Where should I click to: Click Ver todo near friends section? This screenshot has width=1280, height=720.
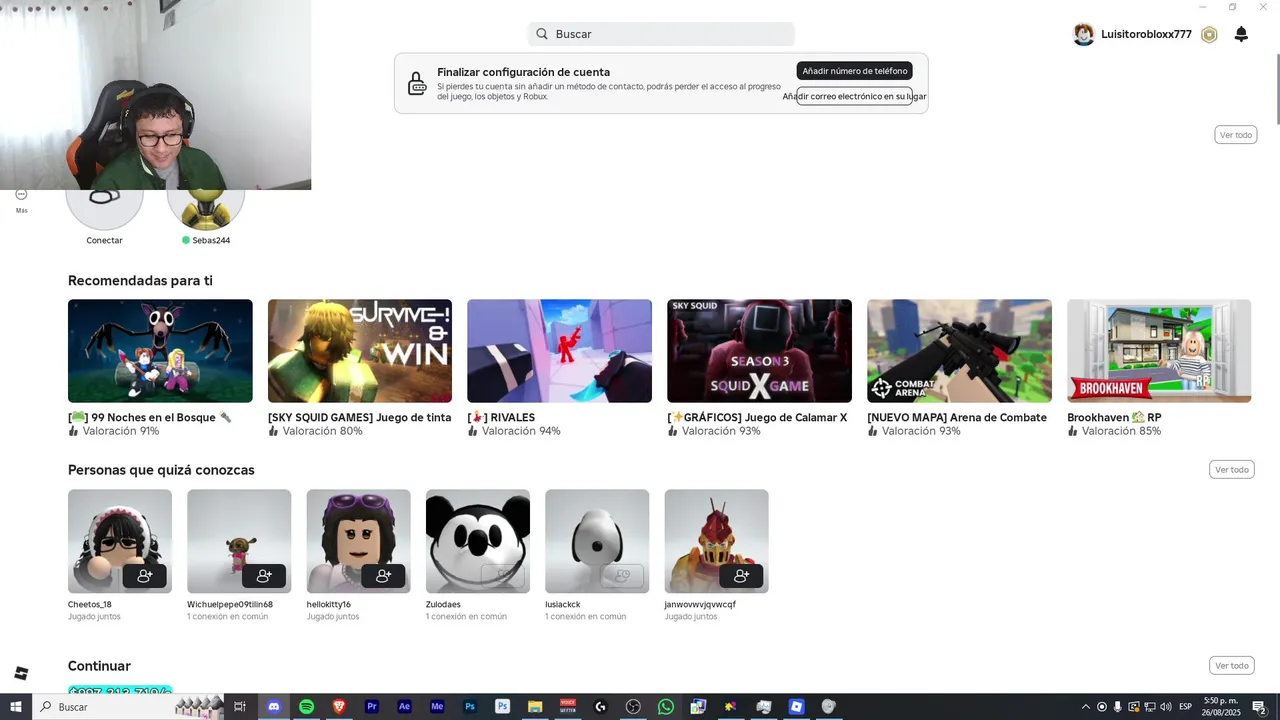(1235, 135)
